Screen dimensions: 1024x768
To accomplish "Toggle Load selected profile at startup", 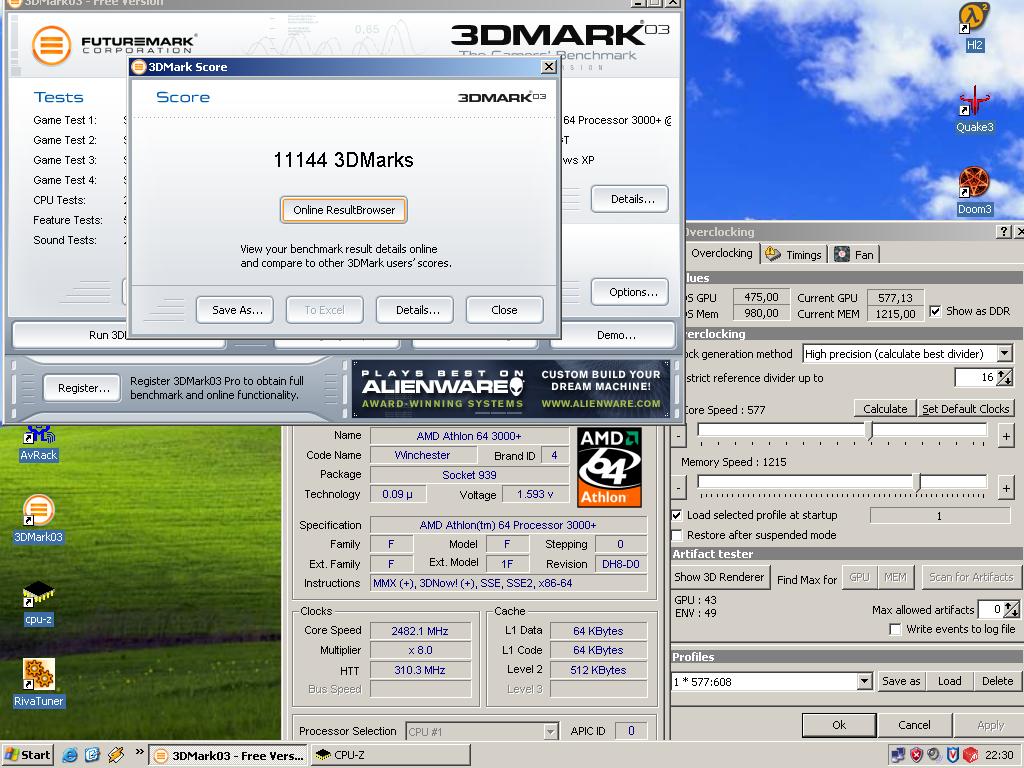I will pyautogui.click(x=677, y=515).
